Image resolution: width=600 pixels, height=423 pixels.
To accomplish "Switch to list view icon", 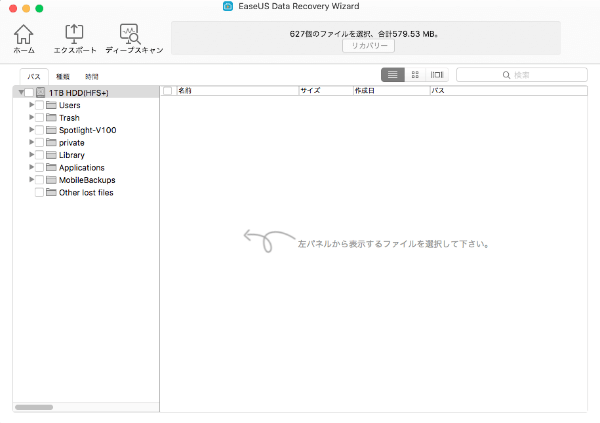I will tap(393, 75).
